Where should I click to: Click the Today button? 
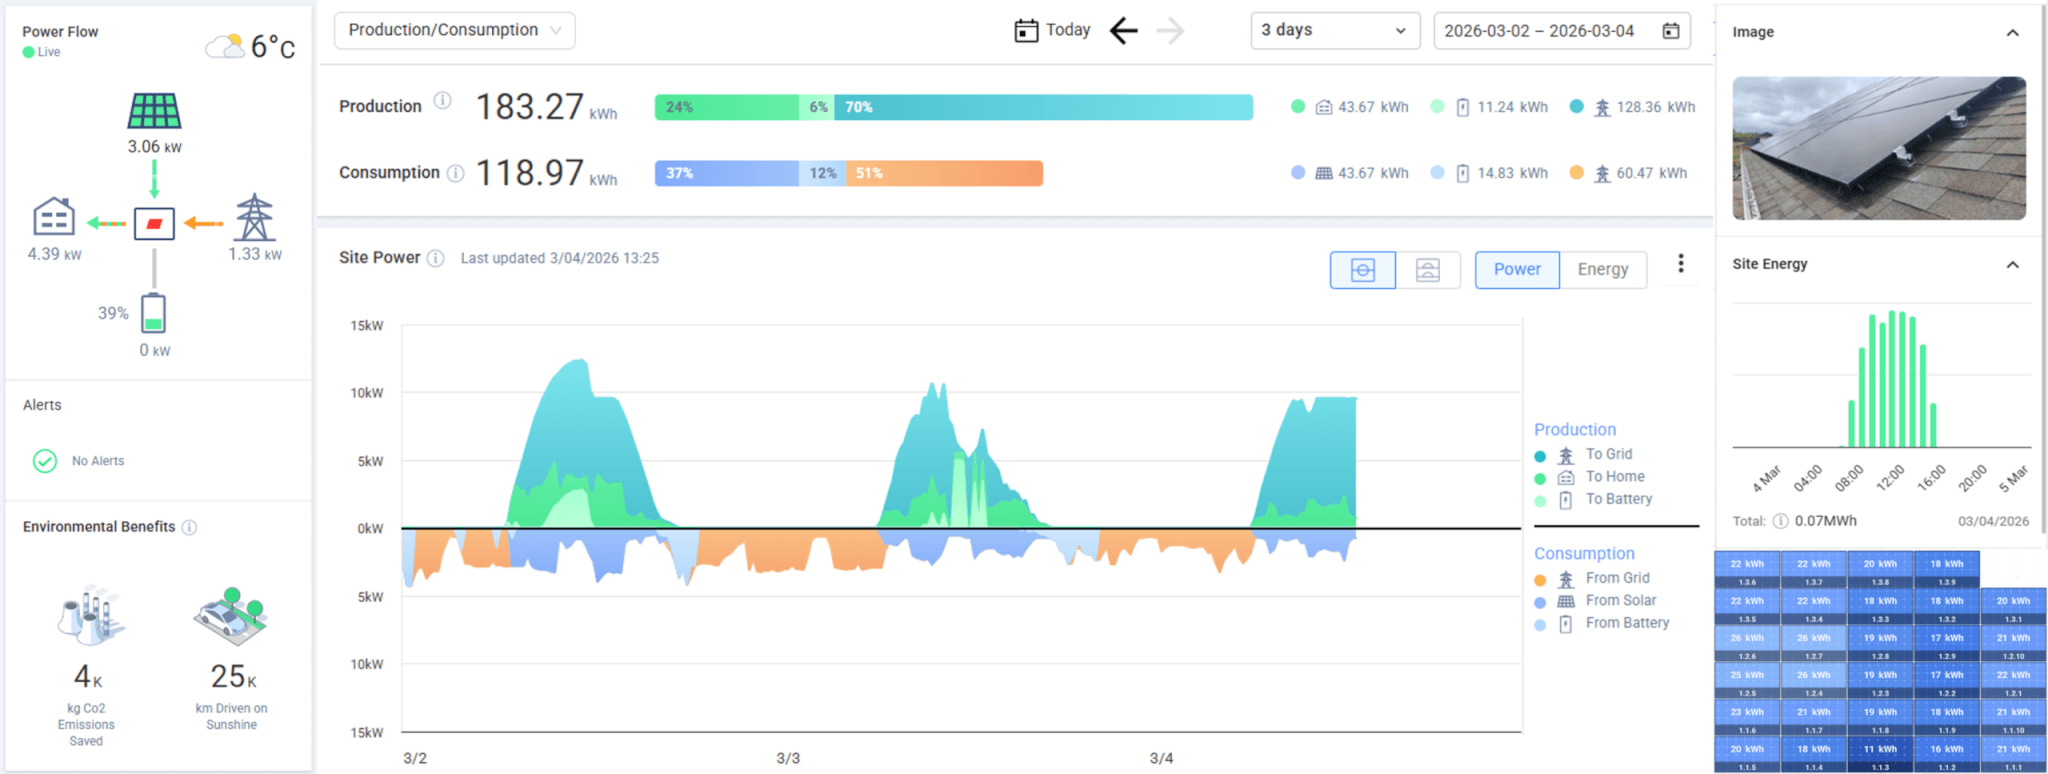point(1053,31)
